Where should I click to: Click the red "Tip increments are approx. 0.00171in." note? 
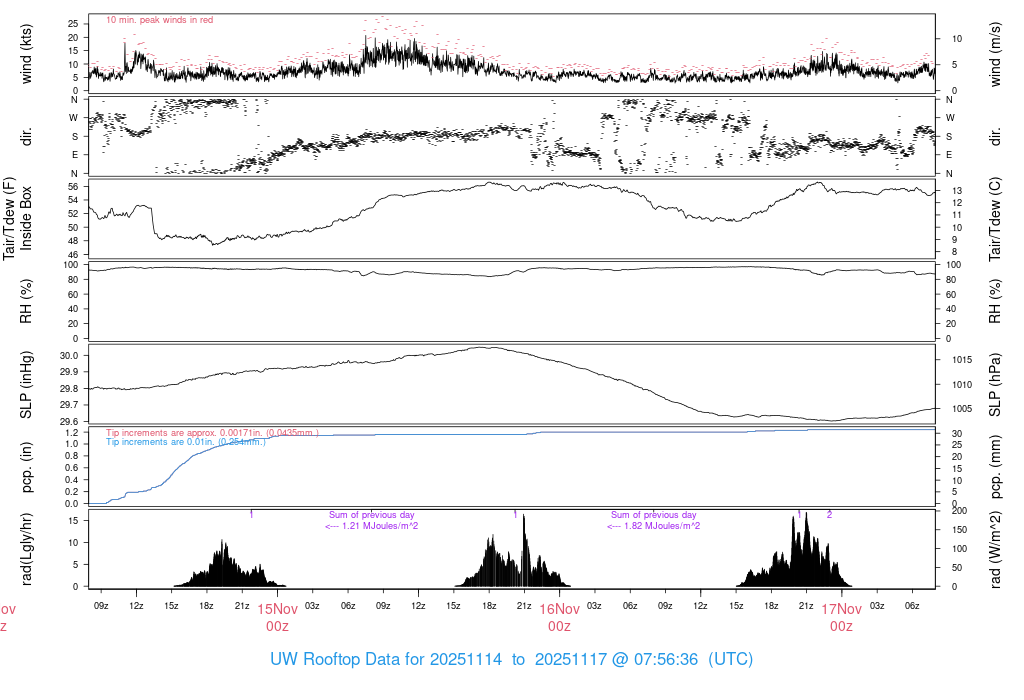212,433
